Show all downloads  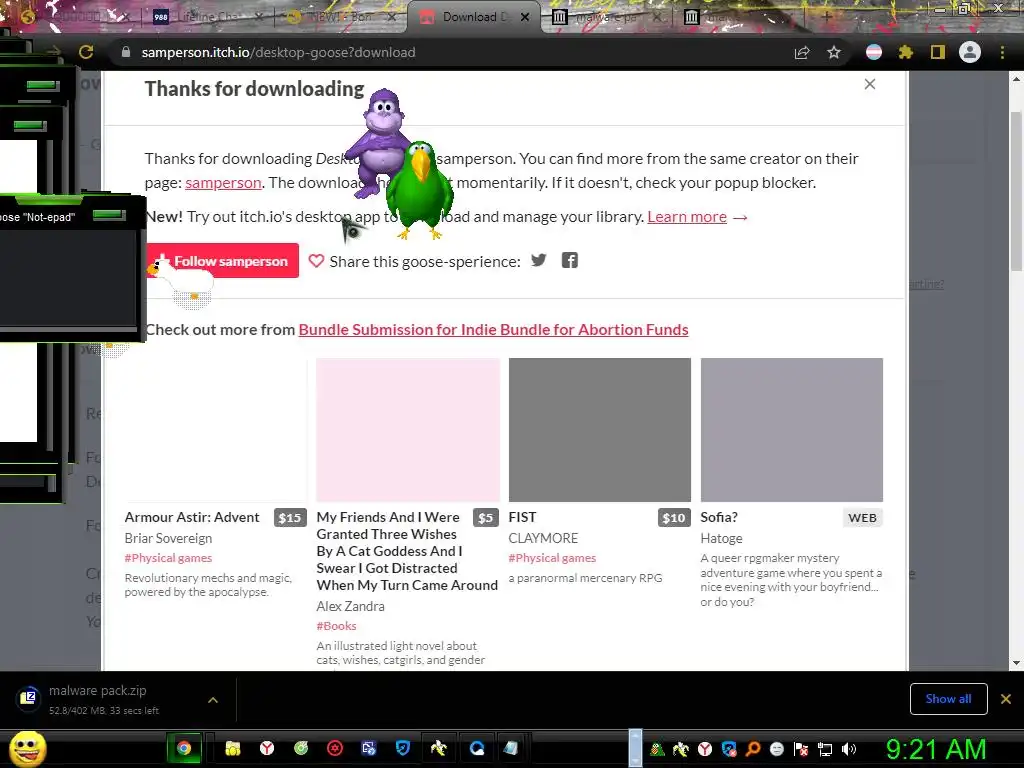click(x=948, y=699)
